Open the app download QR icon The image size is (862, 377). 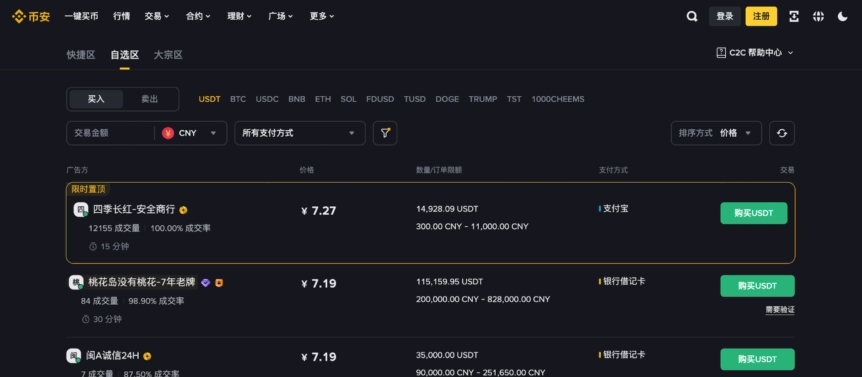(x=793, y=16)
